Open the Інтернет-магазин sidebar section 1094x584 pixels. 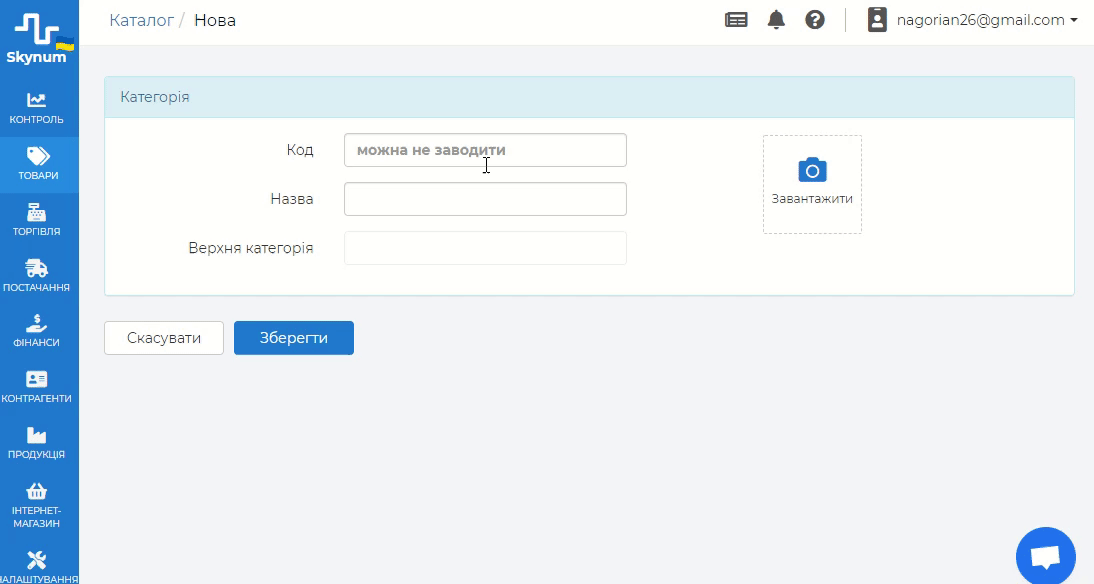[x=36, y=505]
